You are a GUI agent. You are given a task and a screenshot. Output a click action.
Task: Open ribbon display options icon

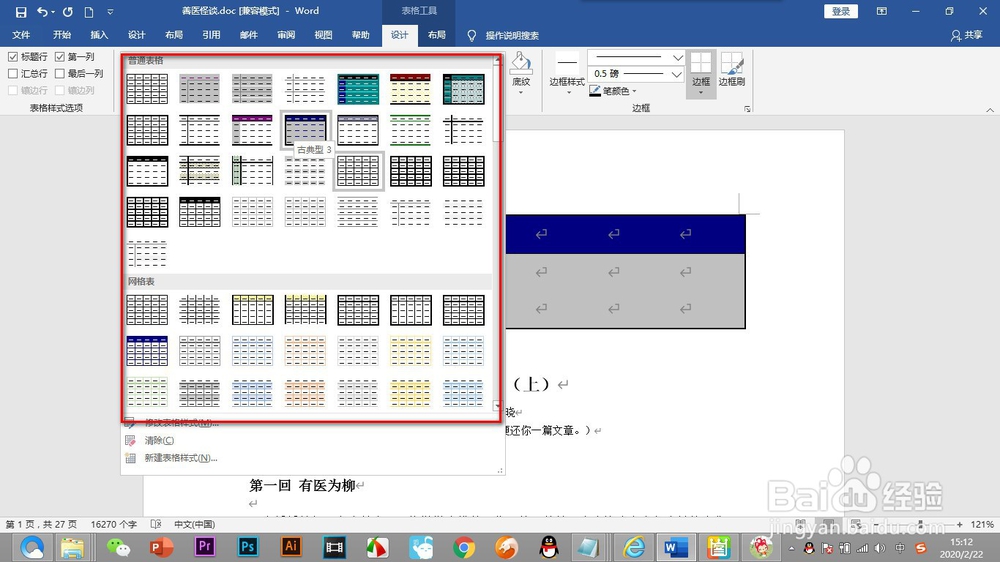tap(881, 11)
